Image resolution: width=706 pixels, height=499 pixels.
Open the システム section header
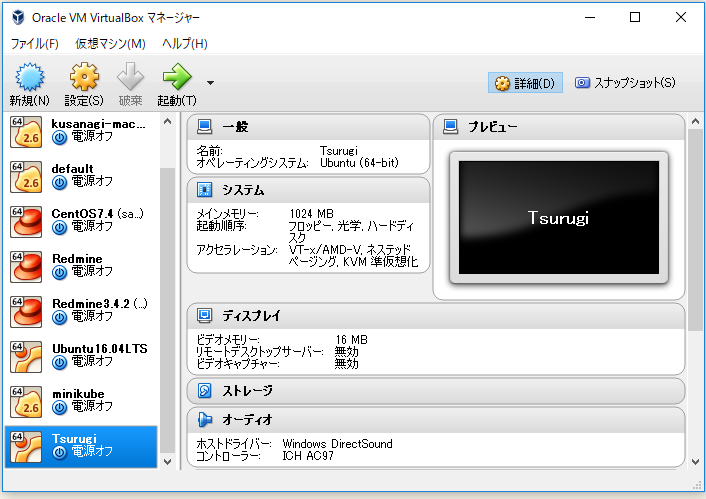tap(308, 190)
